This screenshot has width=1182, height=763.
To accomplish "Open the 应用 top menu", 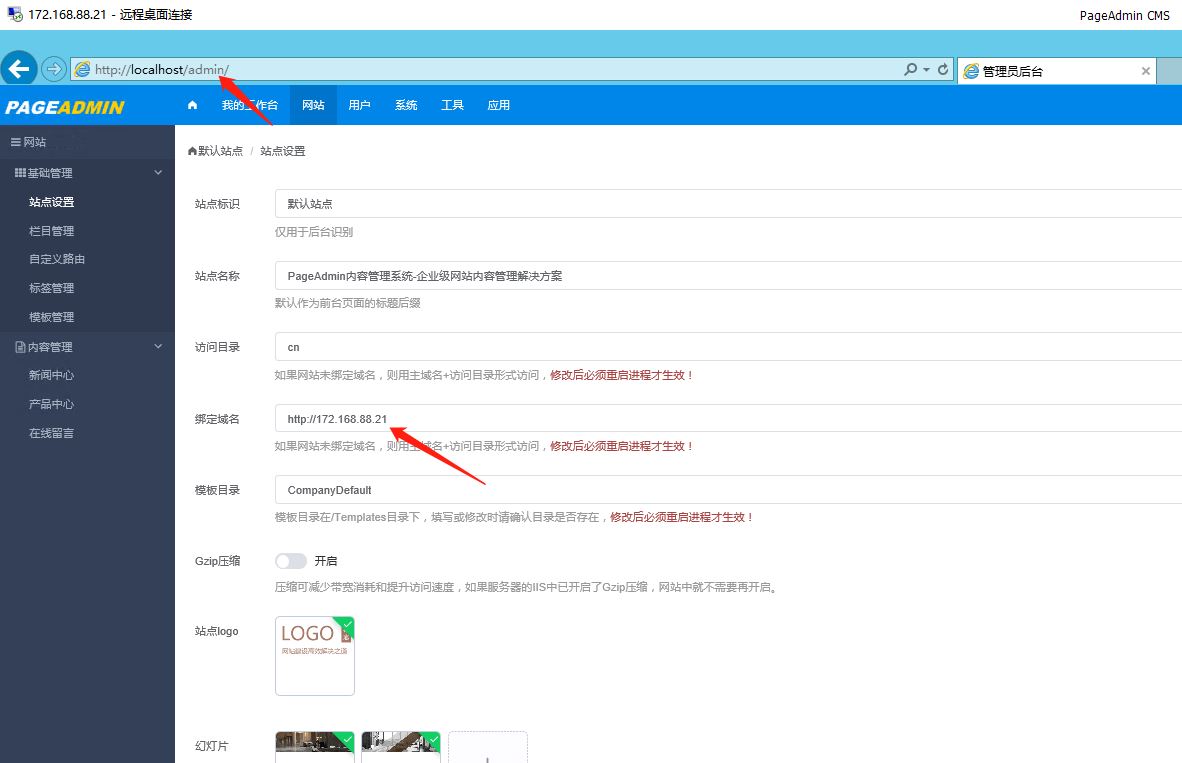I will (498, 105).
